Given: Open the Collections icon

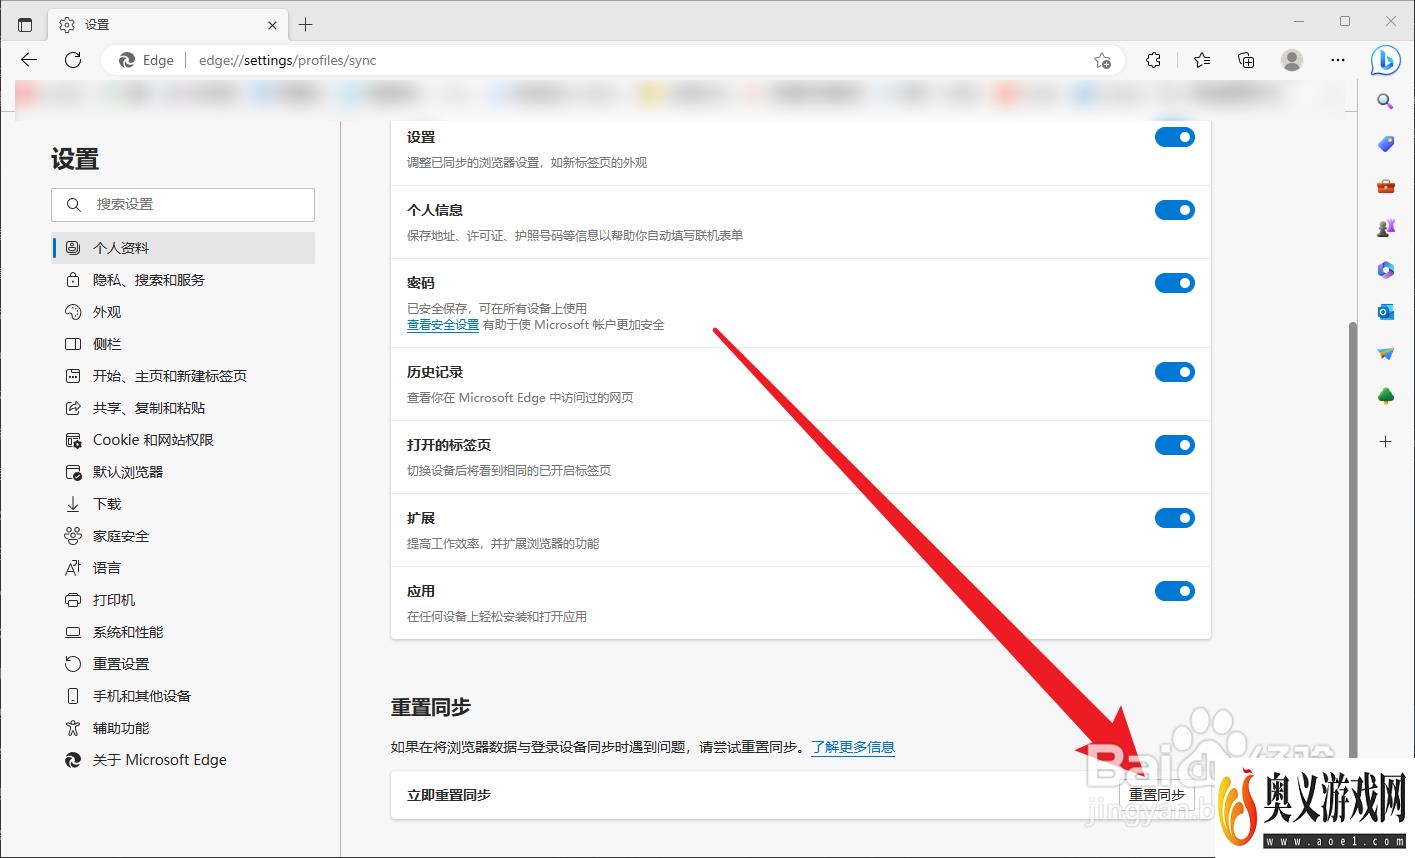Looking at the screenshot, I should [1246, 60].
